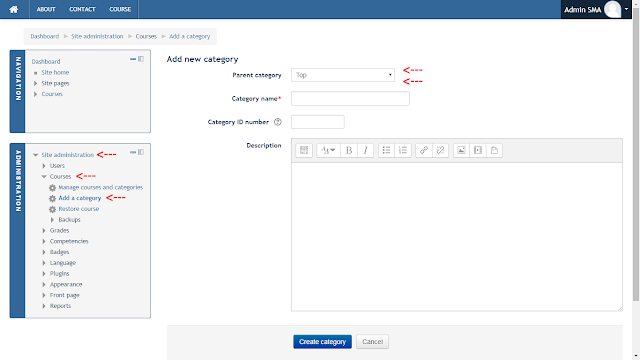Expand Badges in Administration tree
The image size is (640, 360).
(44, 252)
